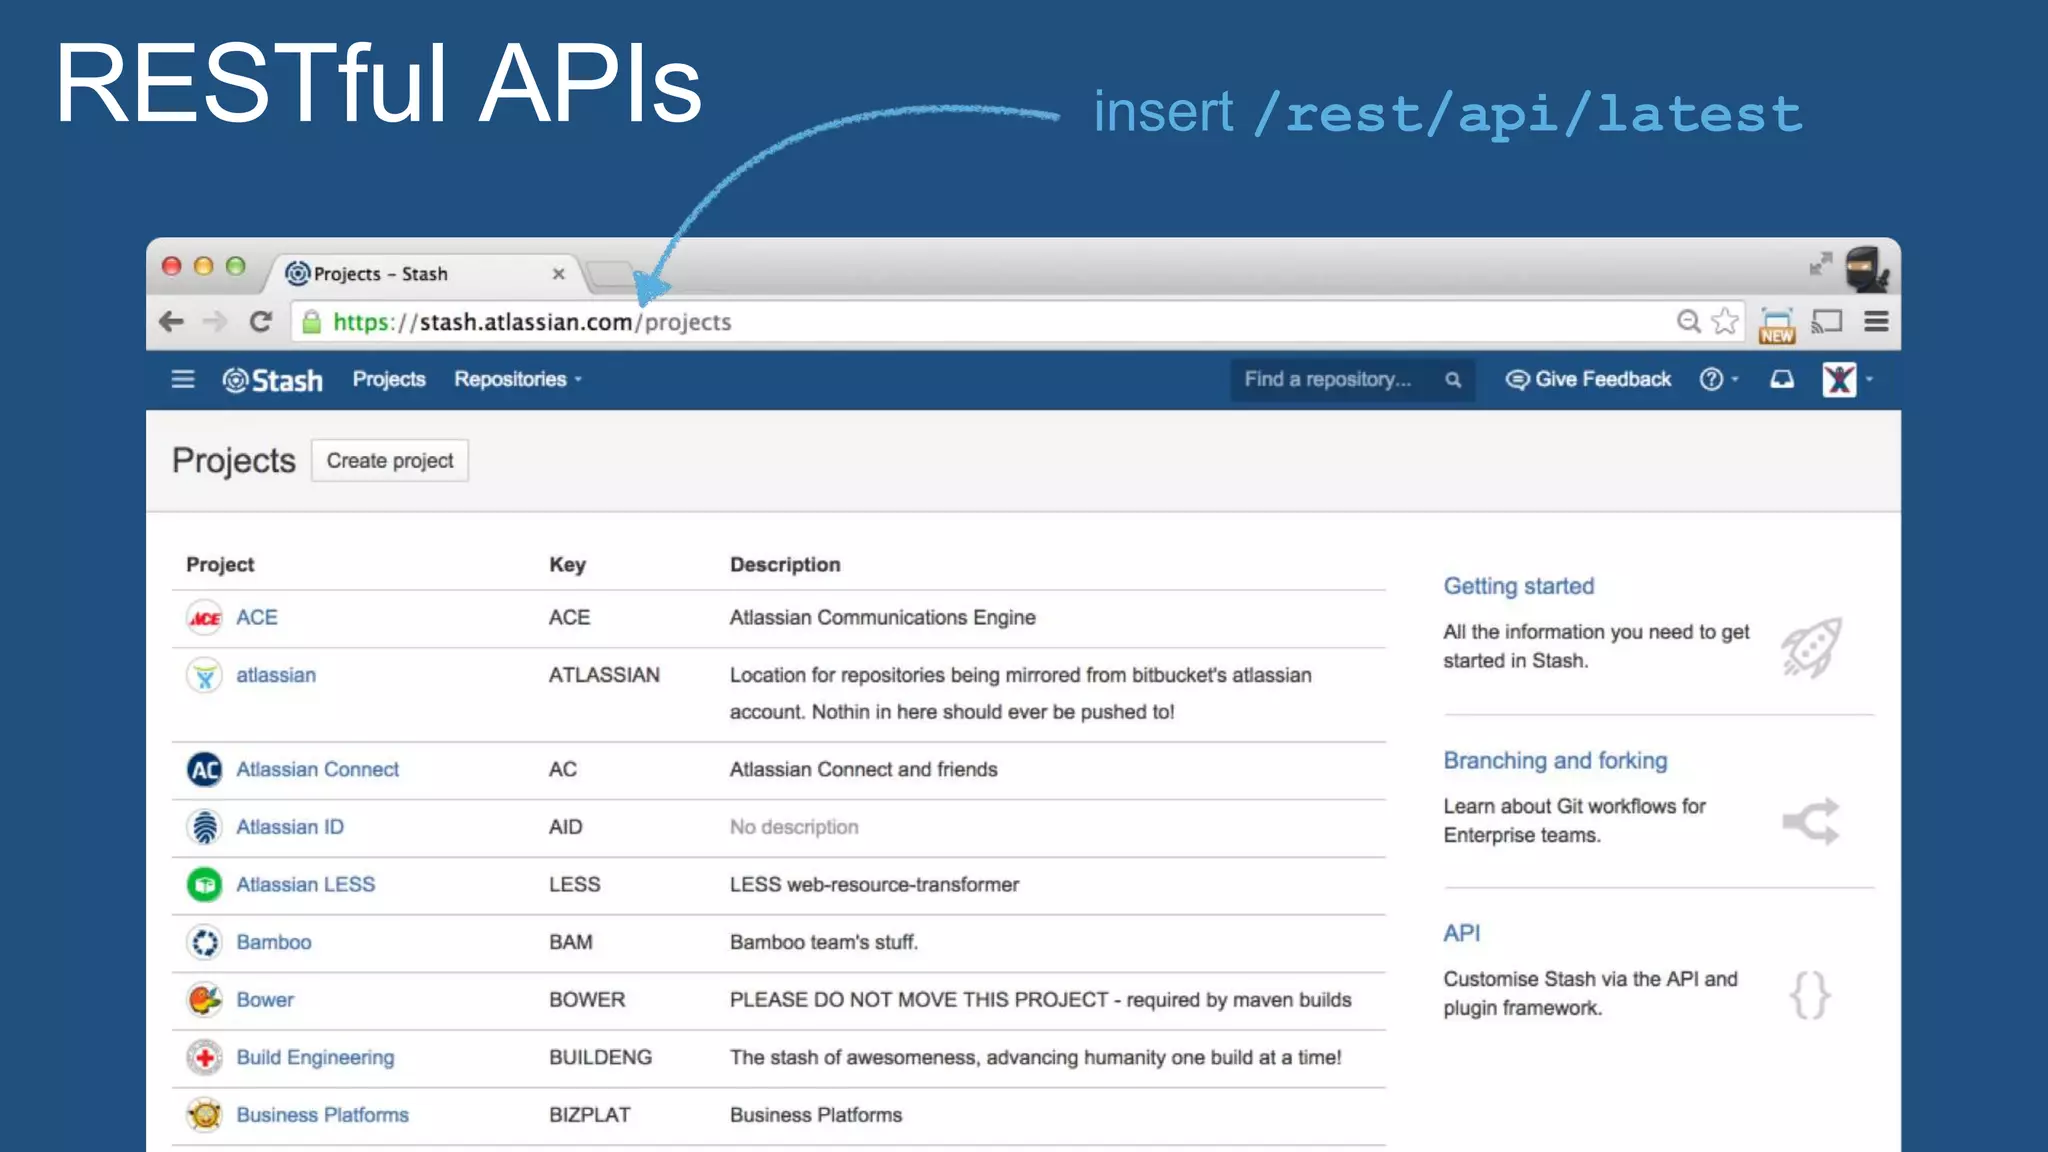Screen dimensions: 2048x1152
Task: Open the Branching and forking link
Action: pos(1556,760)
